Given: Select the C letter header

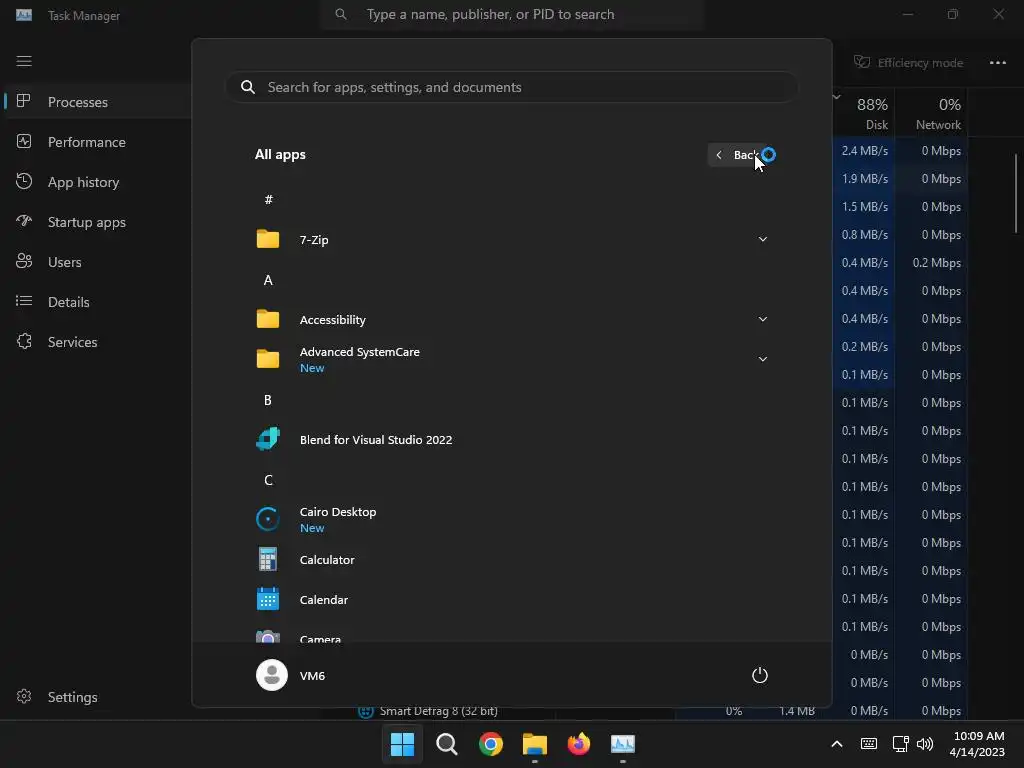Looking at the screenshot, I should [268, 480].
